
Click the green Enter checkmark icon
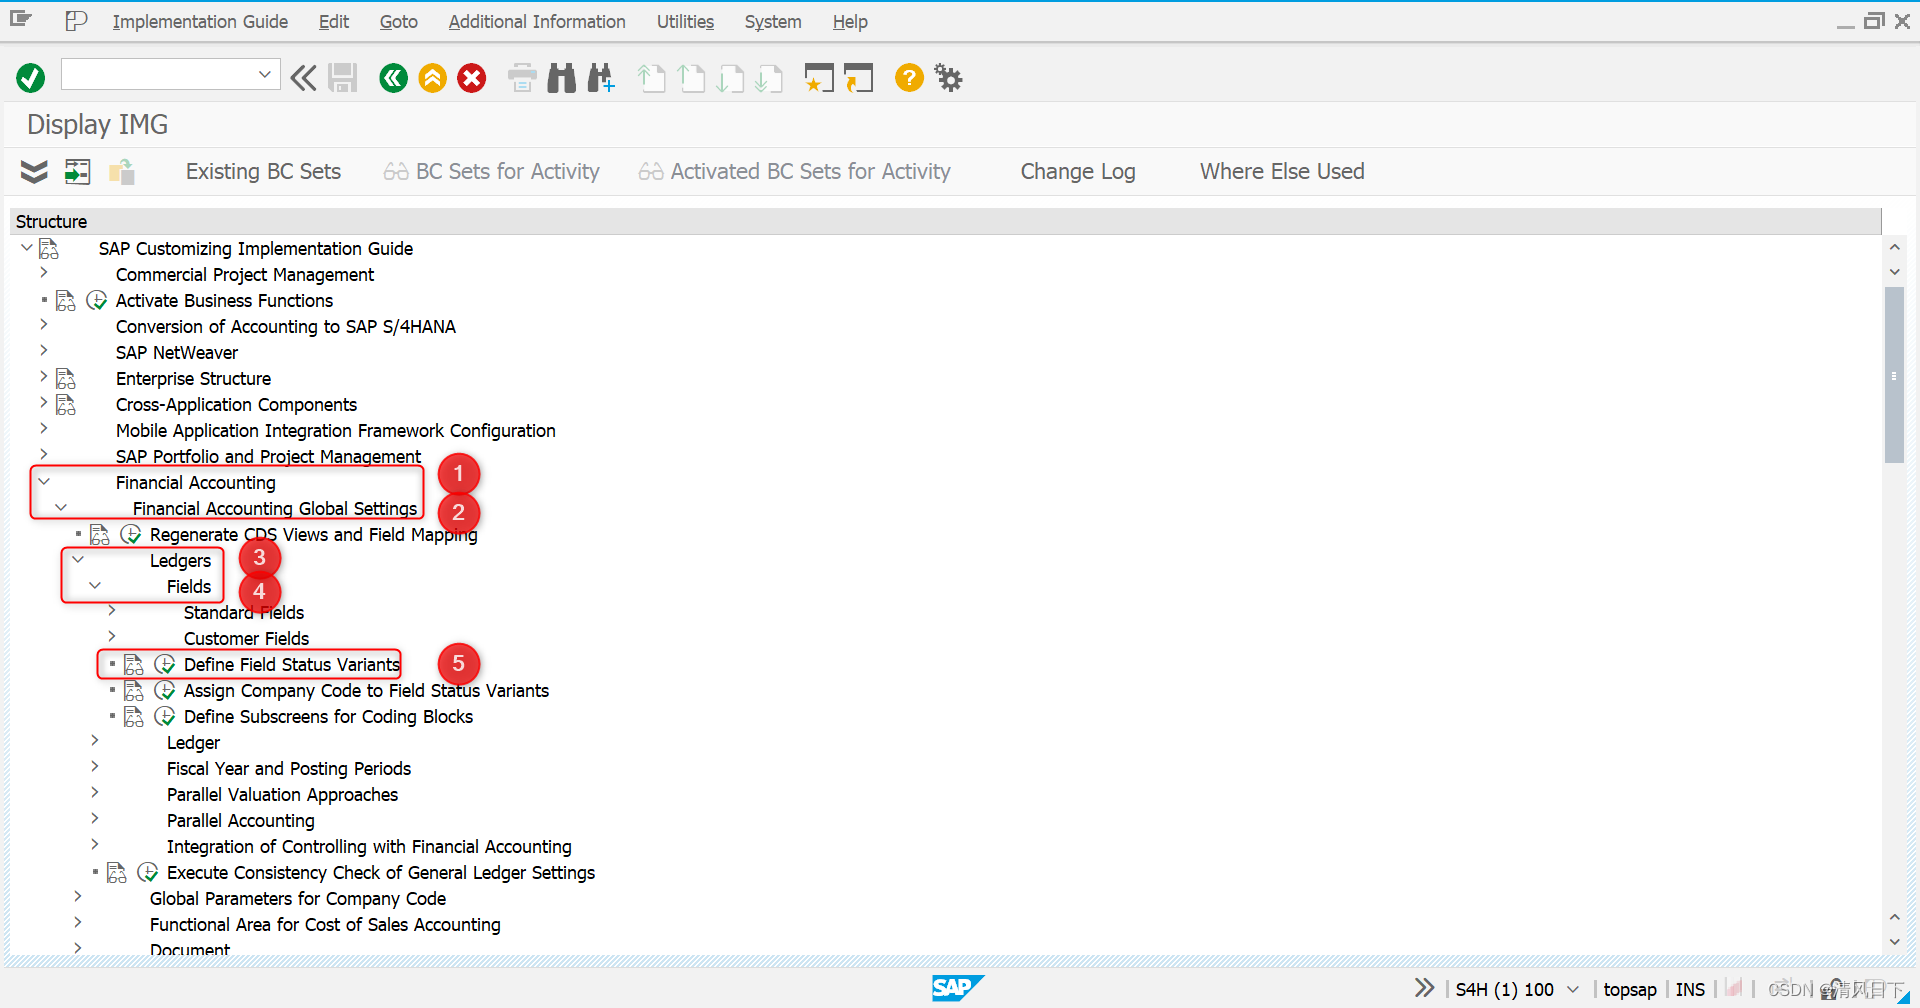[31, 78]
